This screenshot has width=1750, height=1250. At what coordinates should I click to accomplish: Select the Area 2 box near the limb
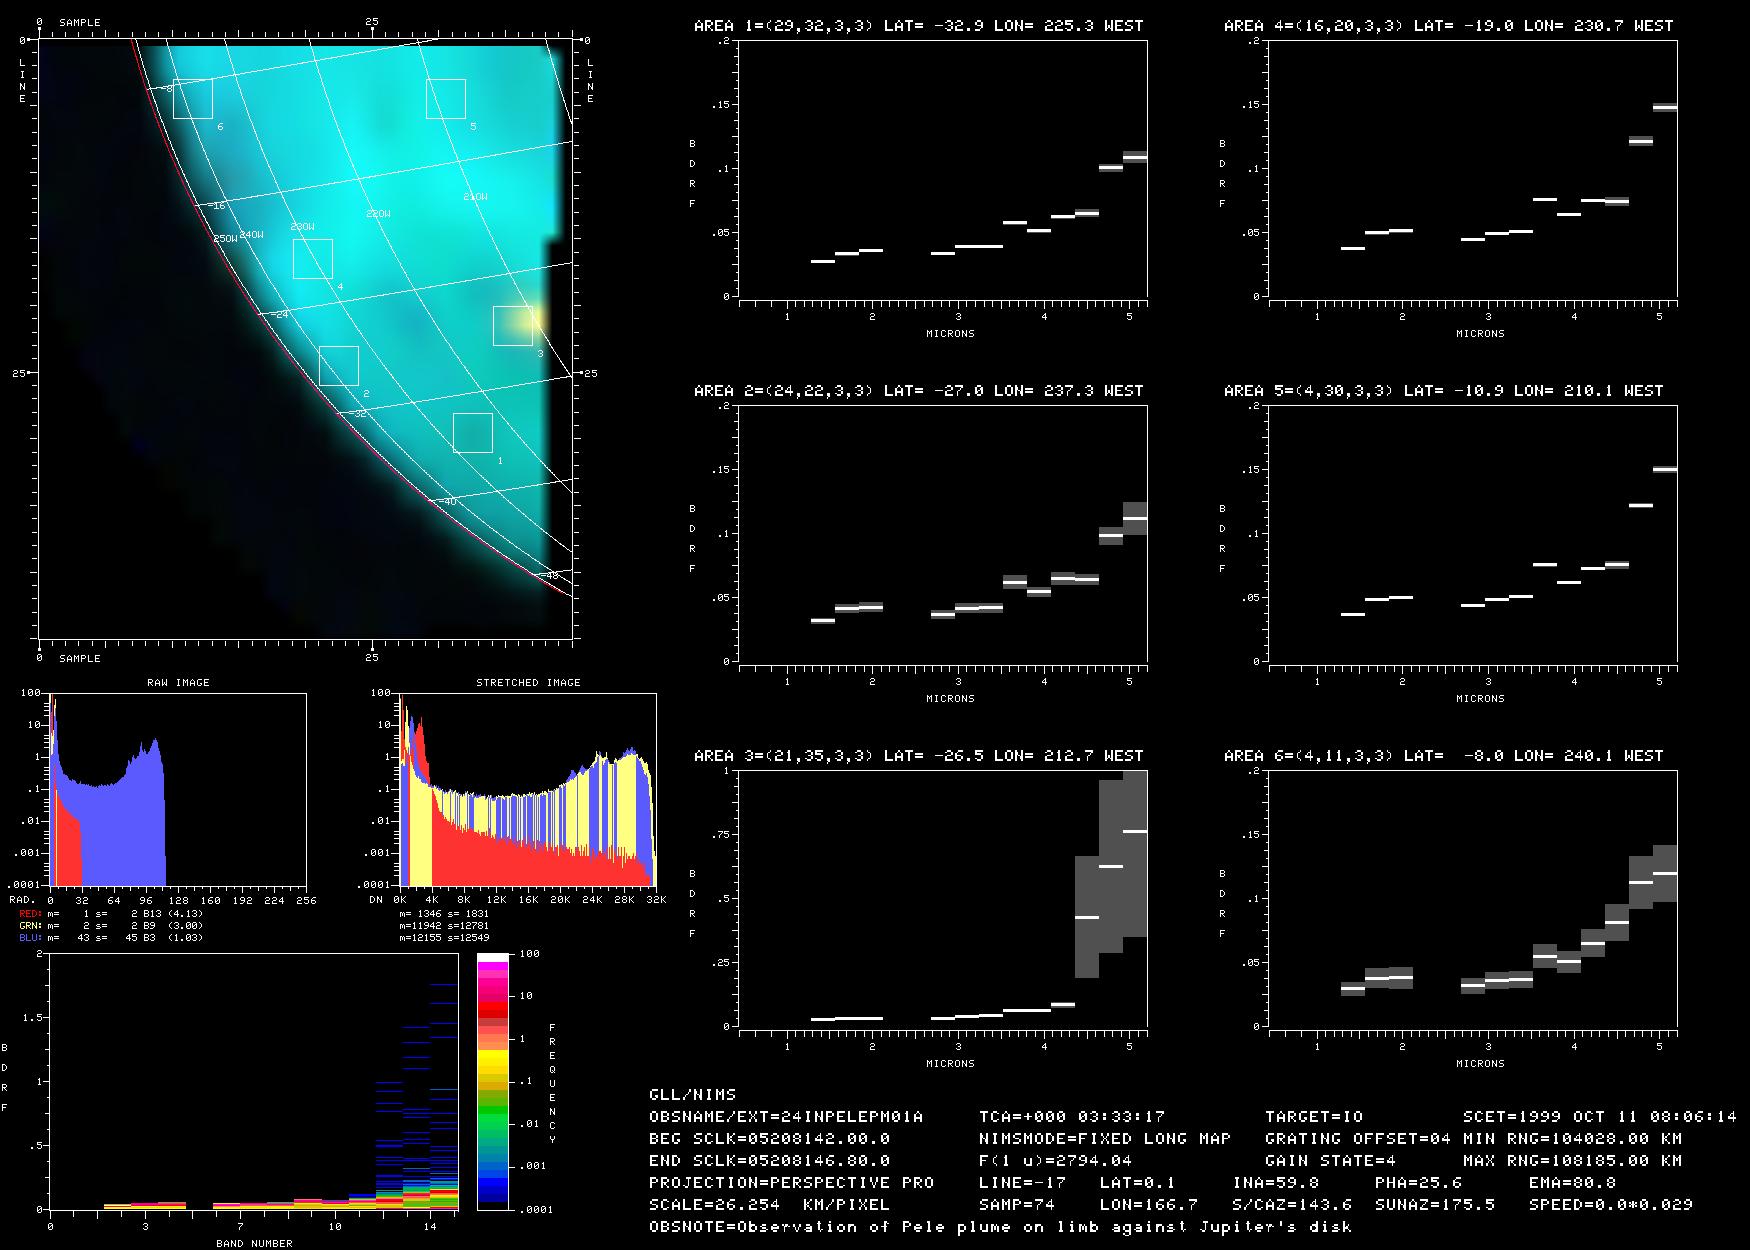point(339,366)
